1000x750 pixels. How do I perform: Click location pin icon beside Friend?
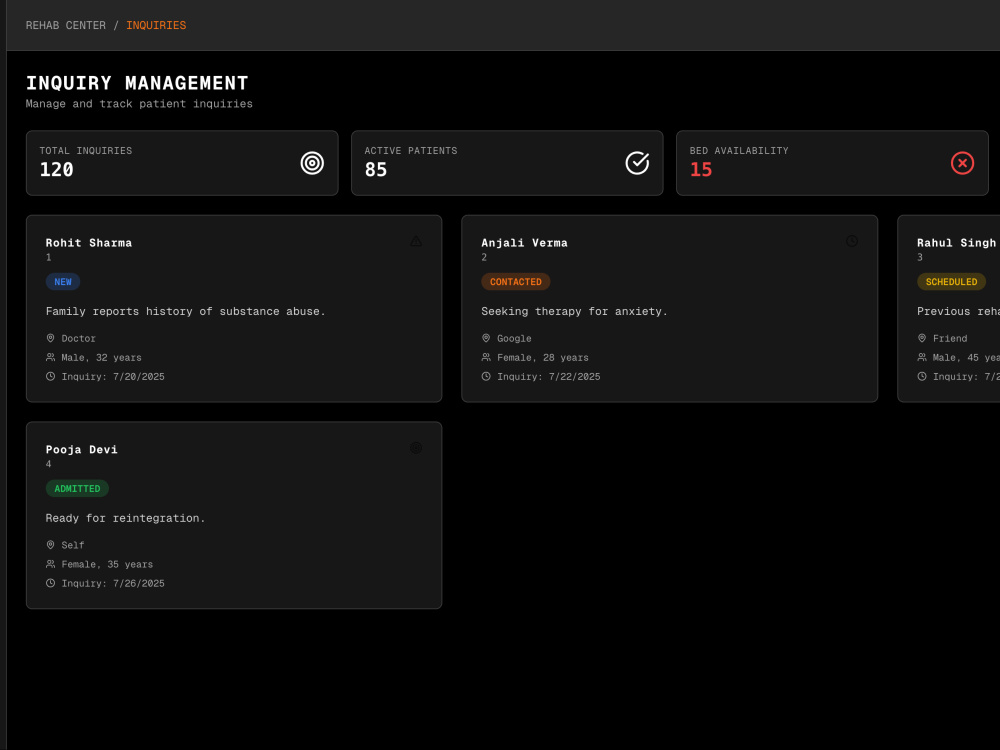pos(922,338)
